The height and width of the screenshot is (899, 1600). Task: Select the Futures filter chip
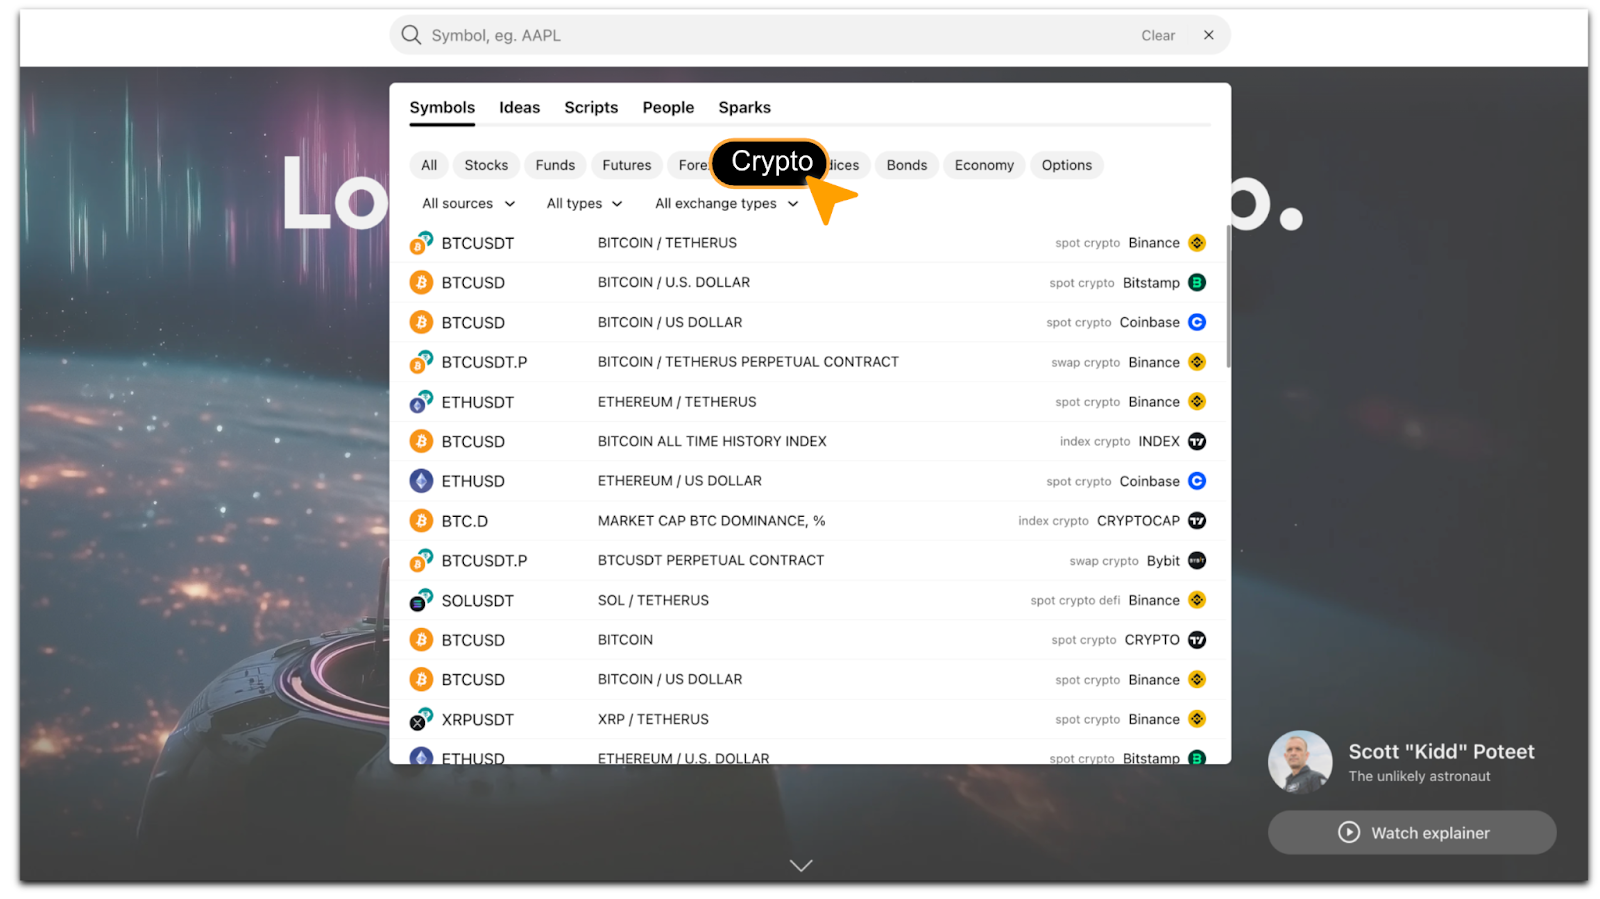[626, 165]
